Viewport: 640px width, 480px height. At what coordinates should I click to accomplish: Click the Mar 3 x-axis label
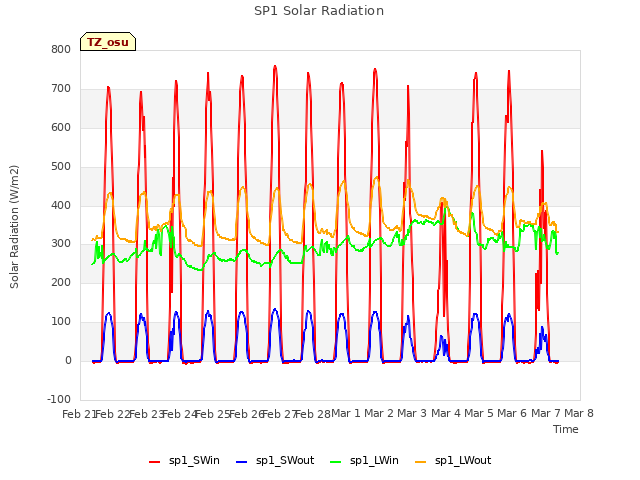tap(412, 413)
